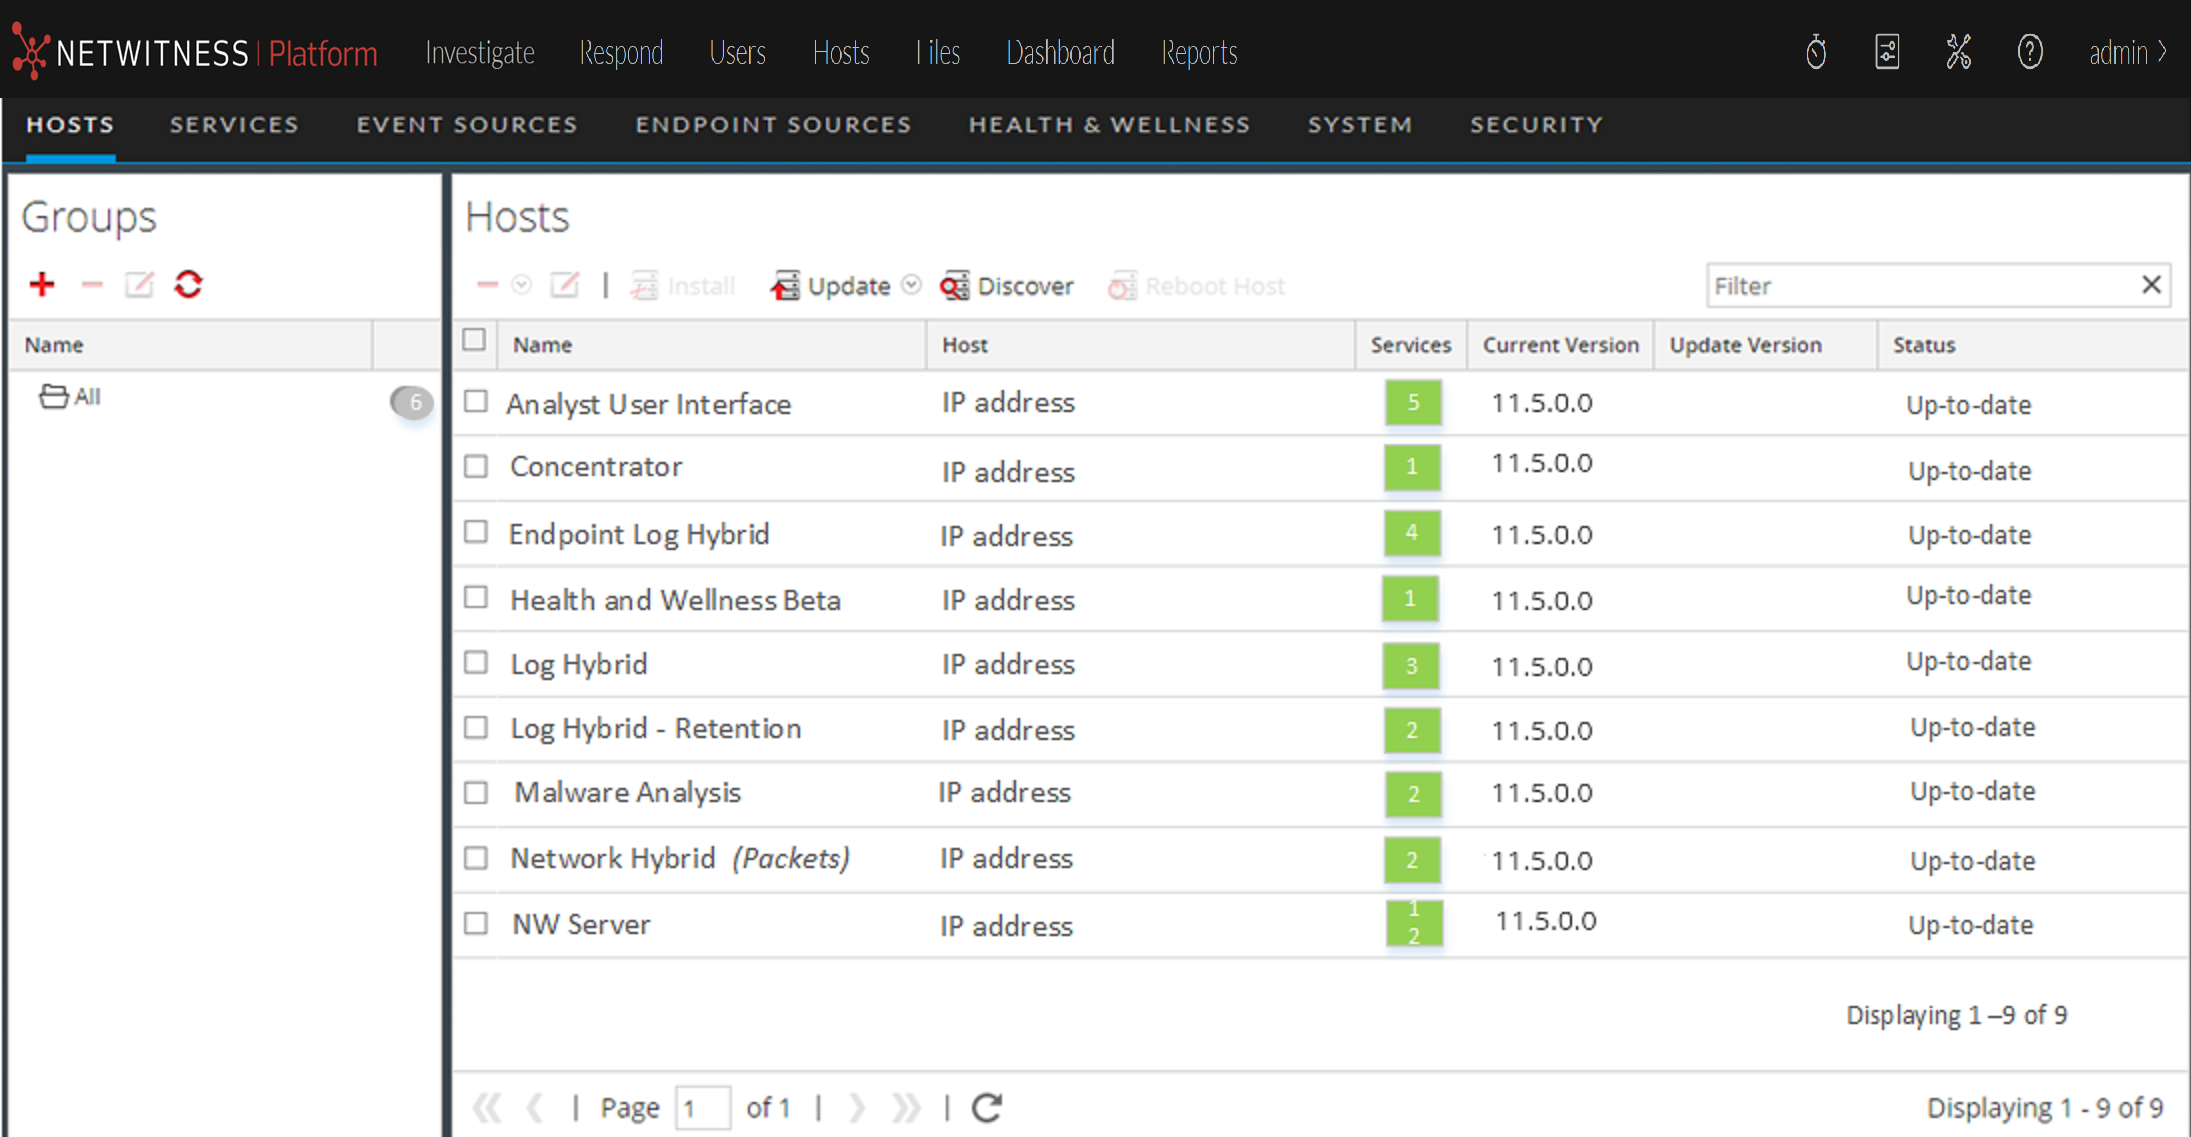Viewport: 2191px width, 1137px height.
Task: Switch to the Services tab
Action: [x=234, y=125]
